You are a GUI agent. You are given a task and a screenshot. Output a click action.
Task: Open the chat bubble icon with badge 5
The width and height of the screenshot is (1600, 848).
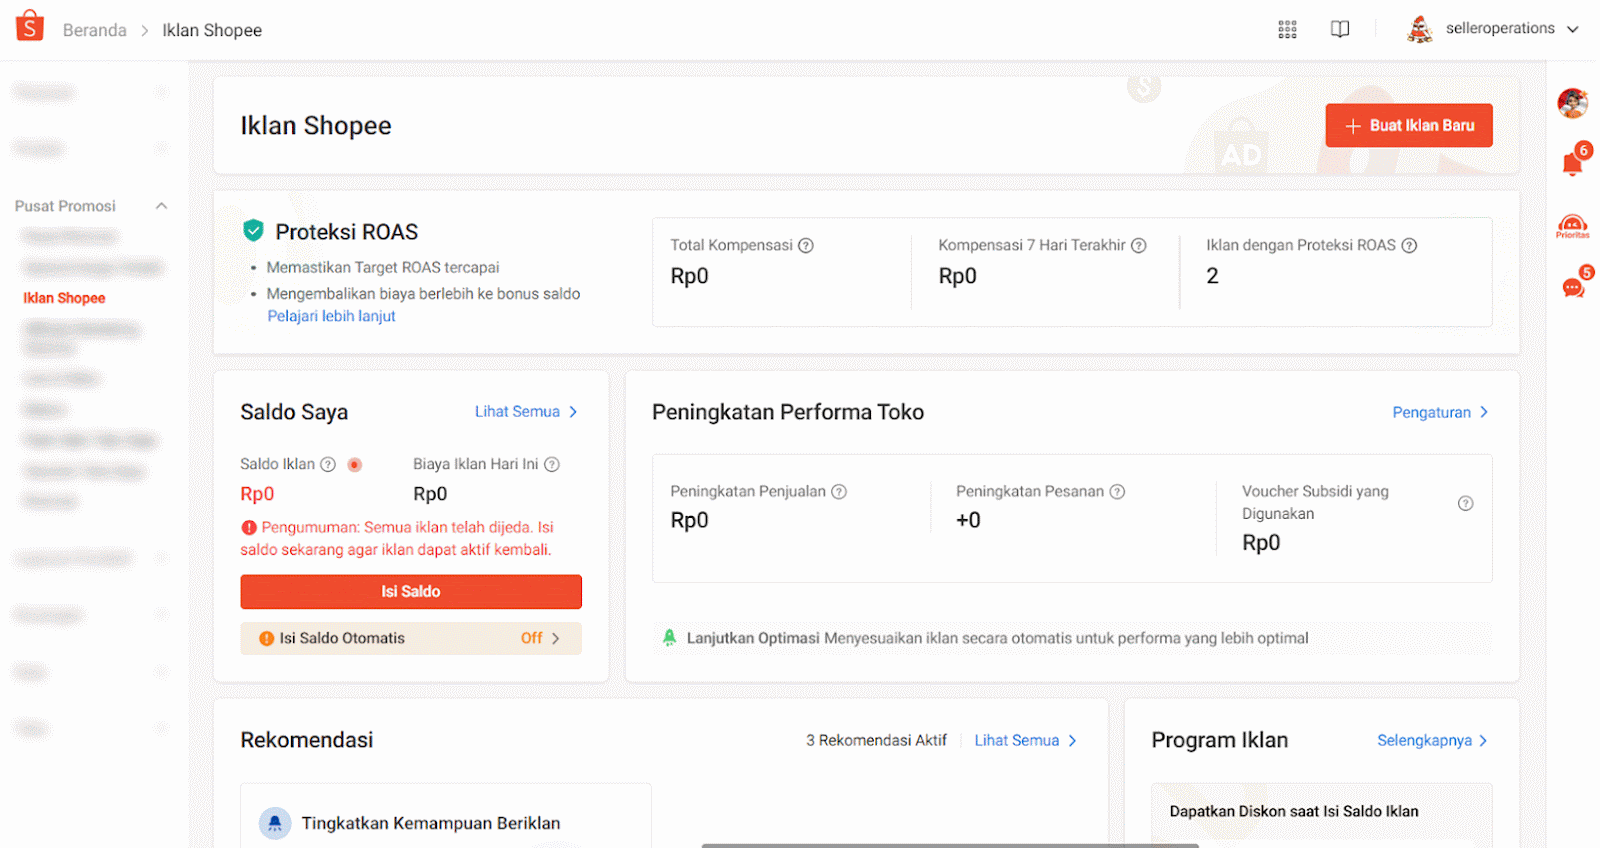click(x=1574, y=287)
